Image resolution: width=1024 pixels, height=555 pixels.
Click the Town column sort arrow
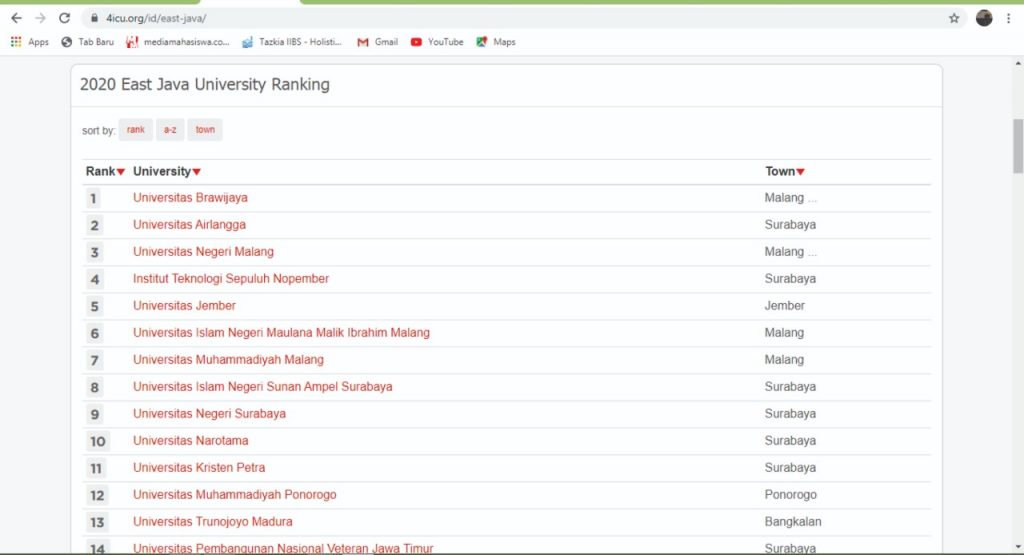point(801,172)
